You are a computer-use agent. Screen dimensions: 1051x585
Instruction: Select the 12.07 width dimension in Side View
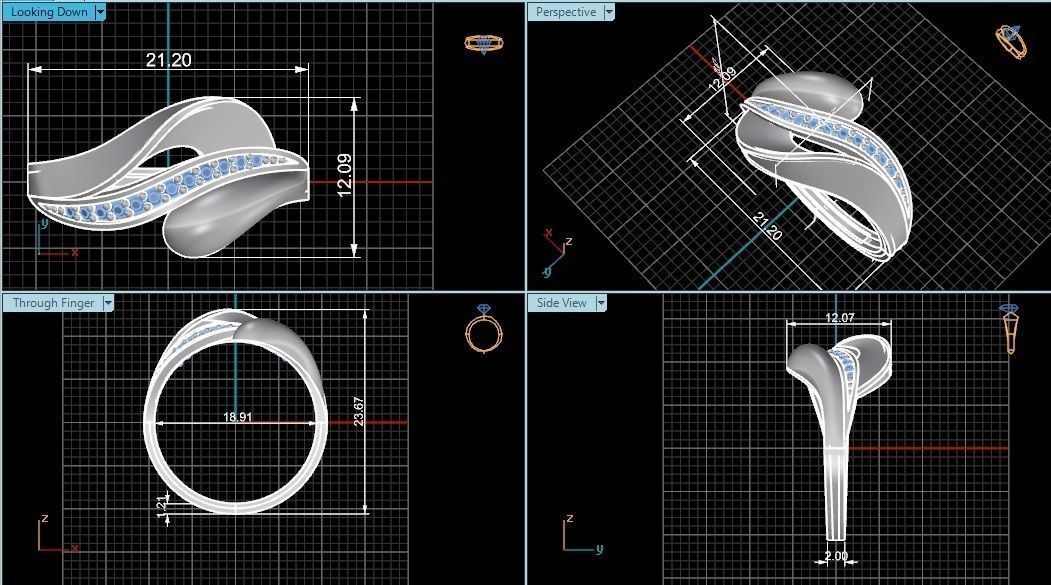pyautogui.click(x=839, y=318)
